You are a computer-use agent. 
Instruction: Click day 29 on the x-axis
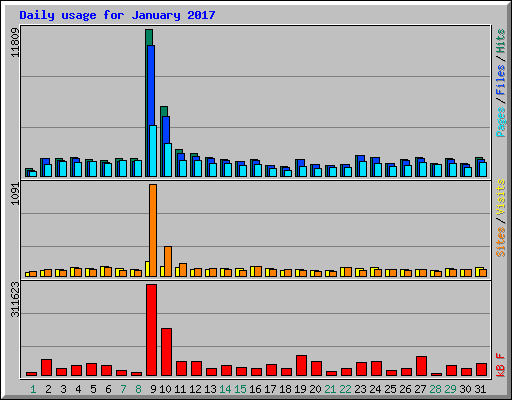coord(450,389)
